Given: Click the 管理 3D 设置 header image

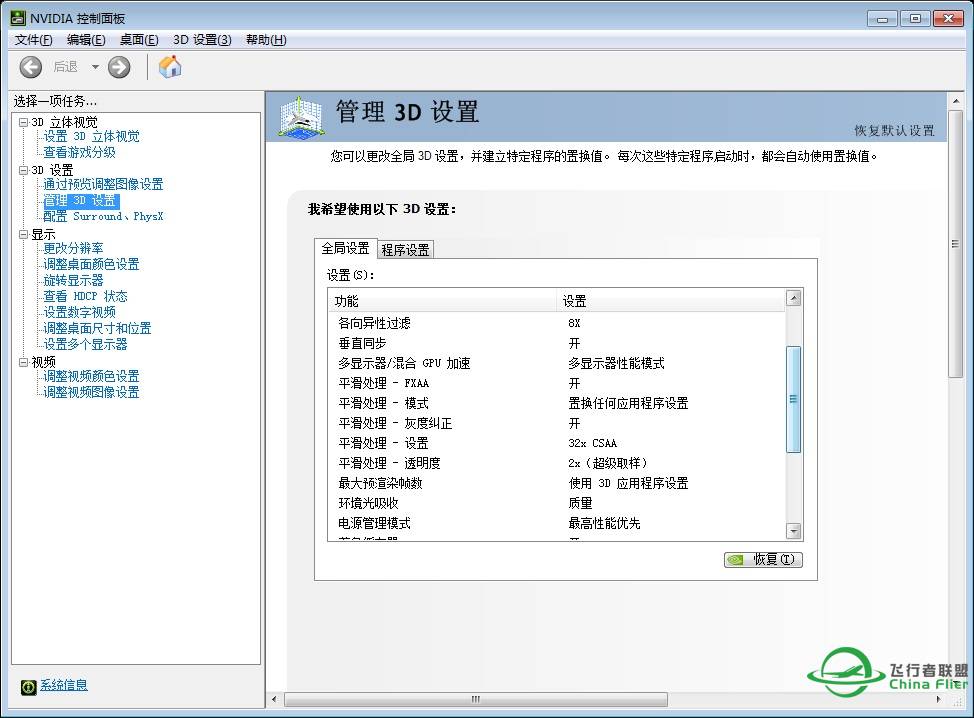Looking at the screenshot, I should [301, 117].
